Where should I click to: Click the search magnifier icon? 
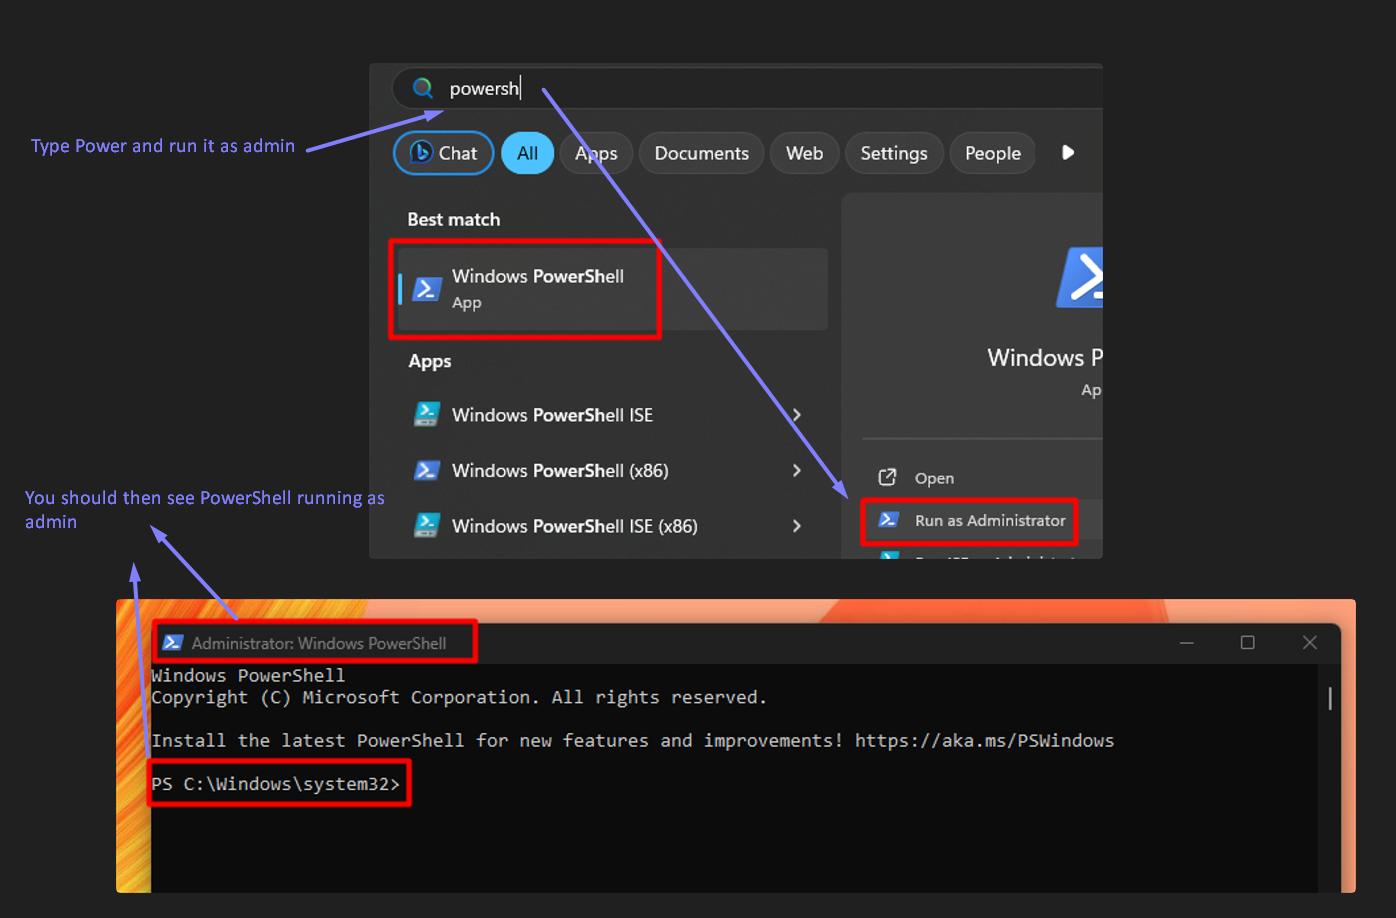[423, 88]
